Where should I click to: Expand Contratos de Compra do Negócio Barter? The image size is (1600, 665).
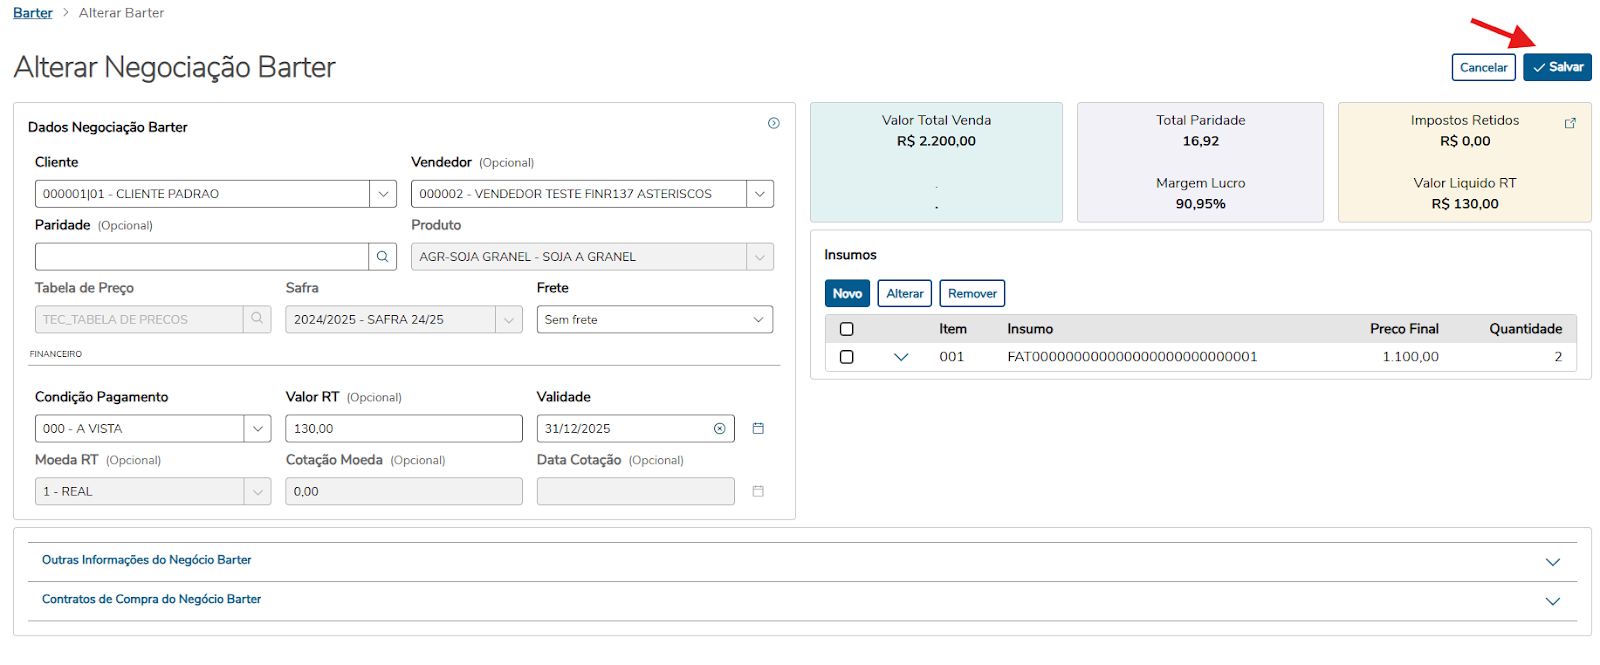click(x=1552, y=601)
